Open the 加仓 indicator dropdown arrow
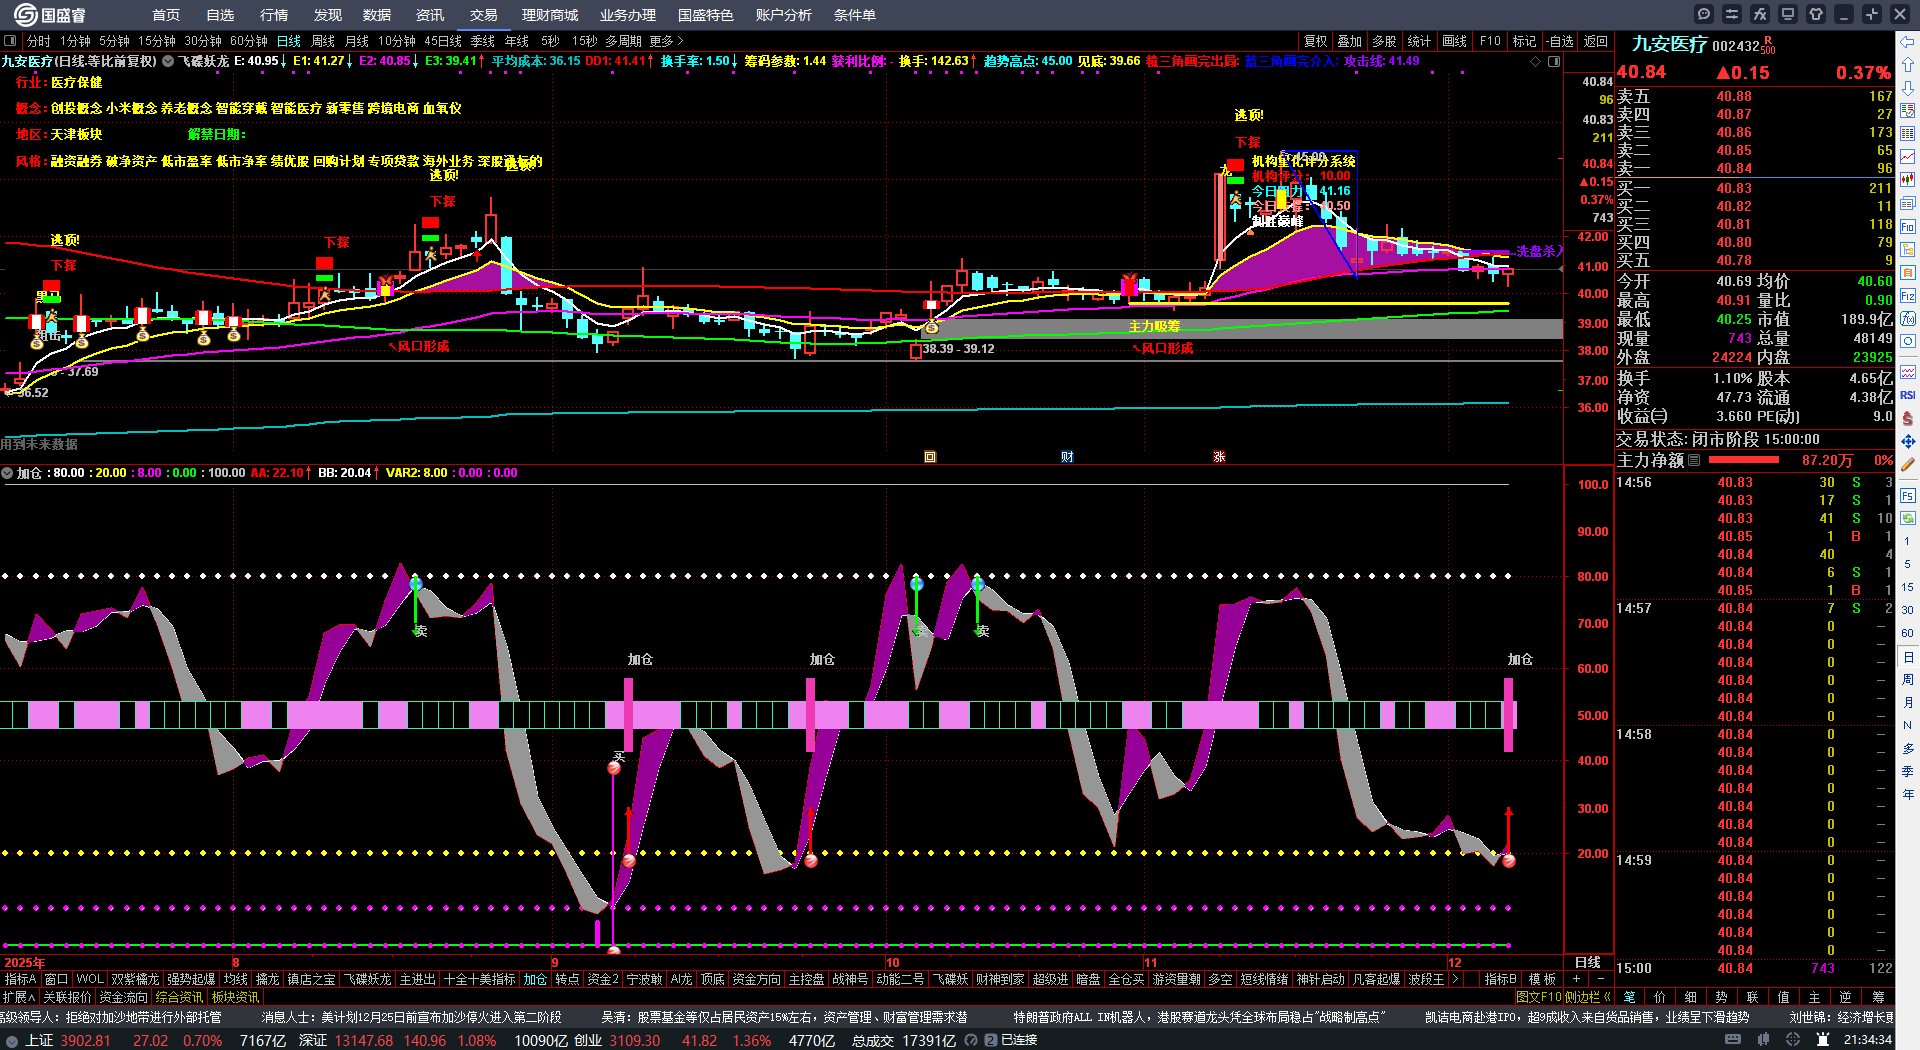 [x=7, y=473]
